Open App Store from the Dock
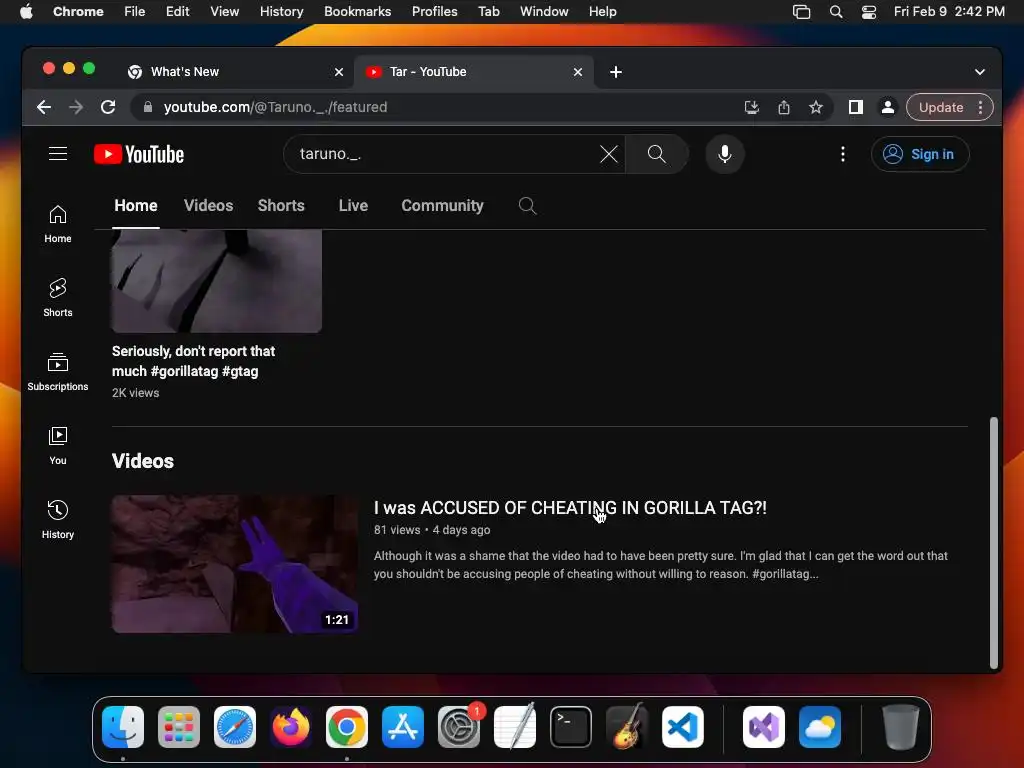Screen dimensions: 1024x768 point(403,727)
